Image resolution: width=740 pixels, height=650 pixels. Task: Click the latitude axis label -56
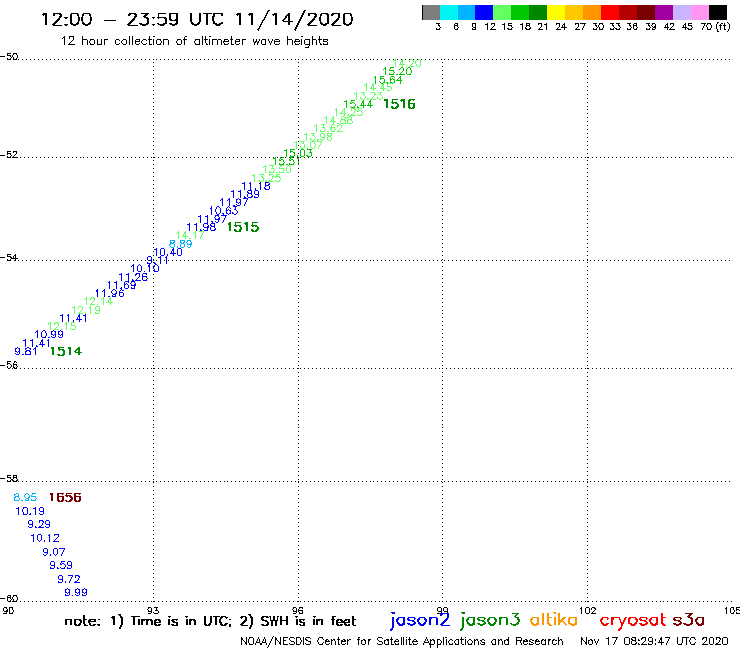tap(9, 365)
